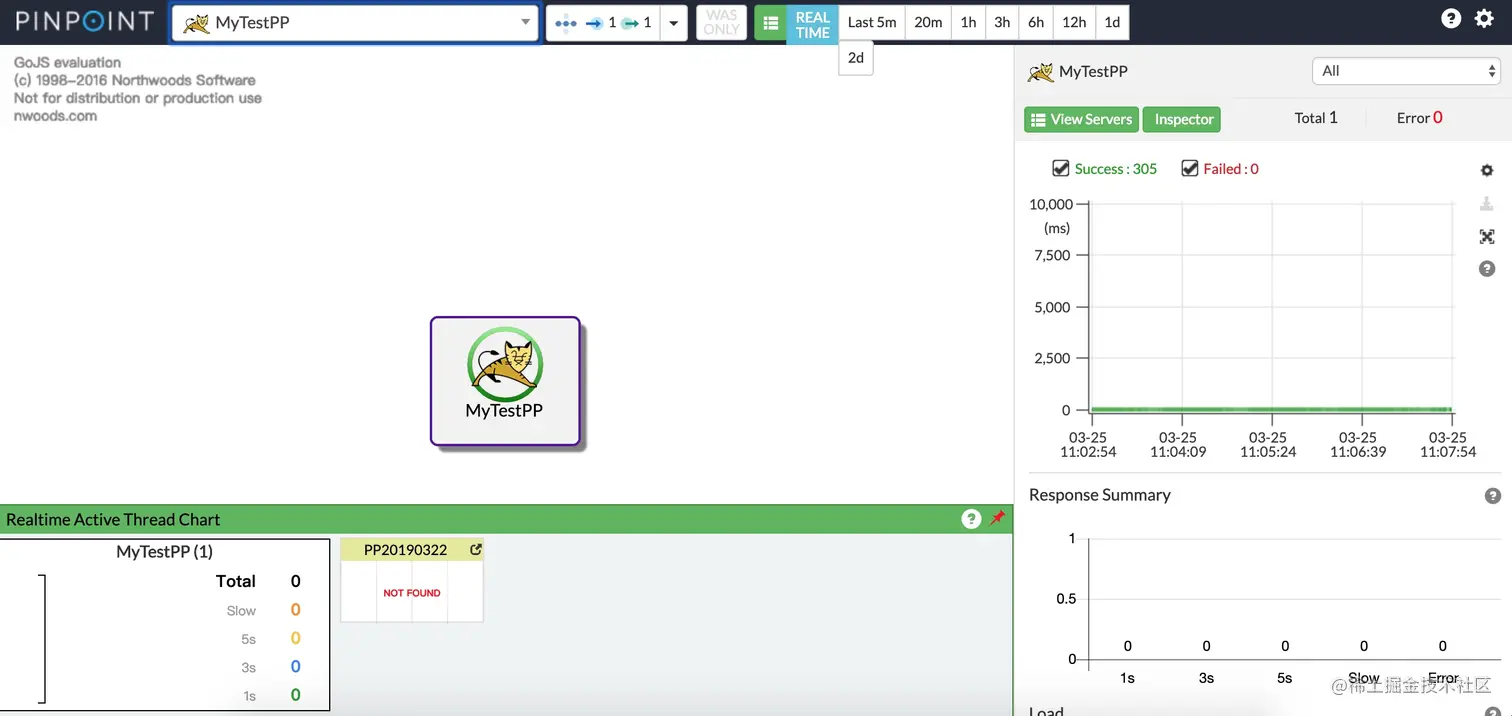Click the Realtime Active Thread Chart title
This screenshot has width=1512, height=716.
113,519
